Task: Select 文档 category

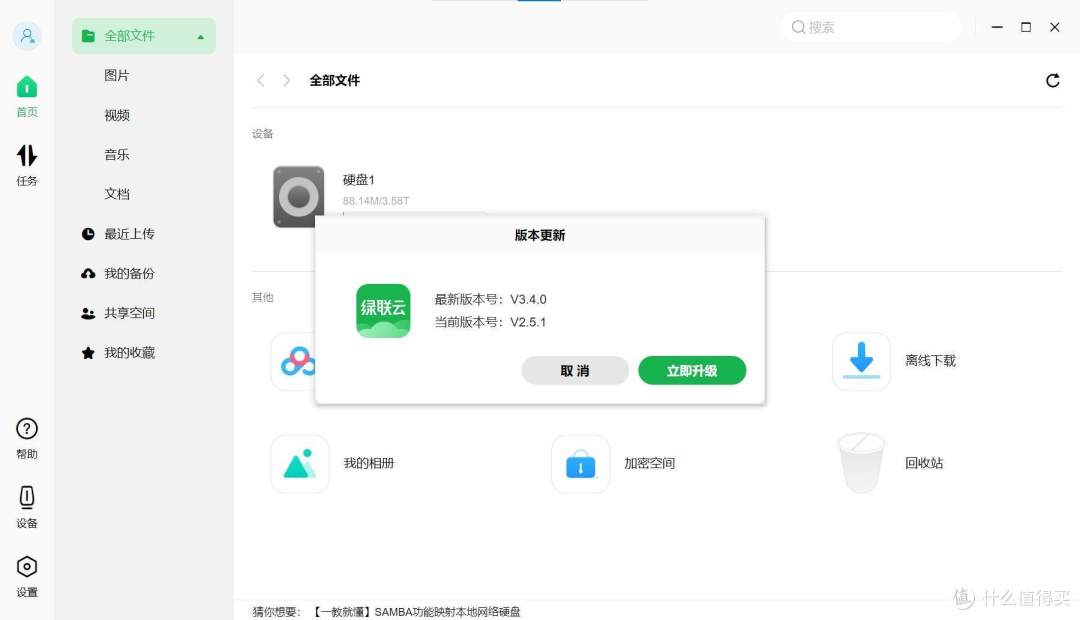Action: [117, 194]
